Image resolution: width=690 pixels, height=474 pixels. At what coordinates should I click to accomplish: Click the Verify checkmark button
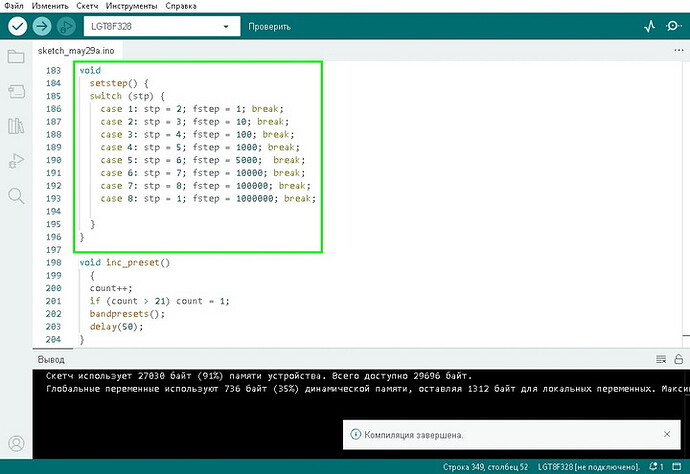pyautogui.click(x=18, y=26)
